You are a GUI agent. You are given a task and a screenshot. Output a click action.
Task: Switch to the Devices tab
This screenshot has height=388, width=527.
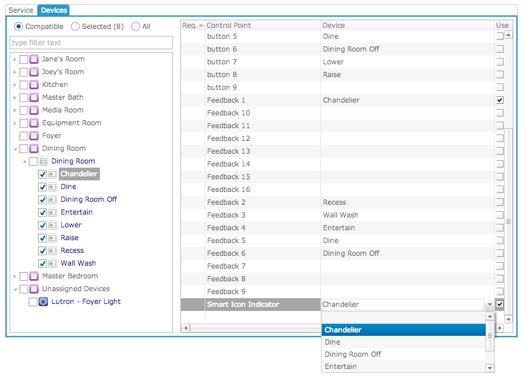coord(54,10)
